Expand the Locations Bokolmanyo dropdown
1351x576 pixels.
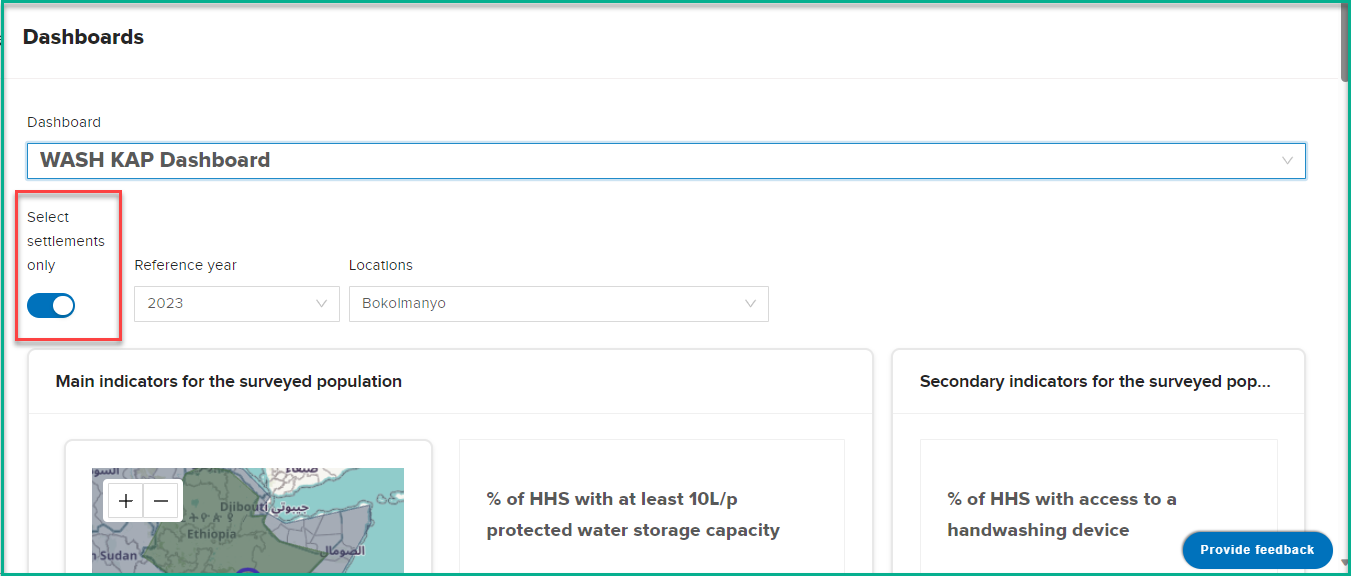point(558,303)
